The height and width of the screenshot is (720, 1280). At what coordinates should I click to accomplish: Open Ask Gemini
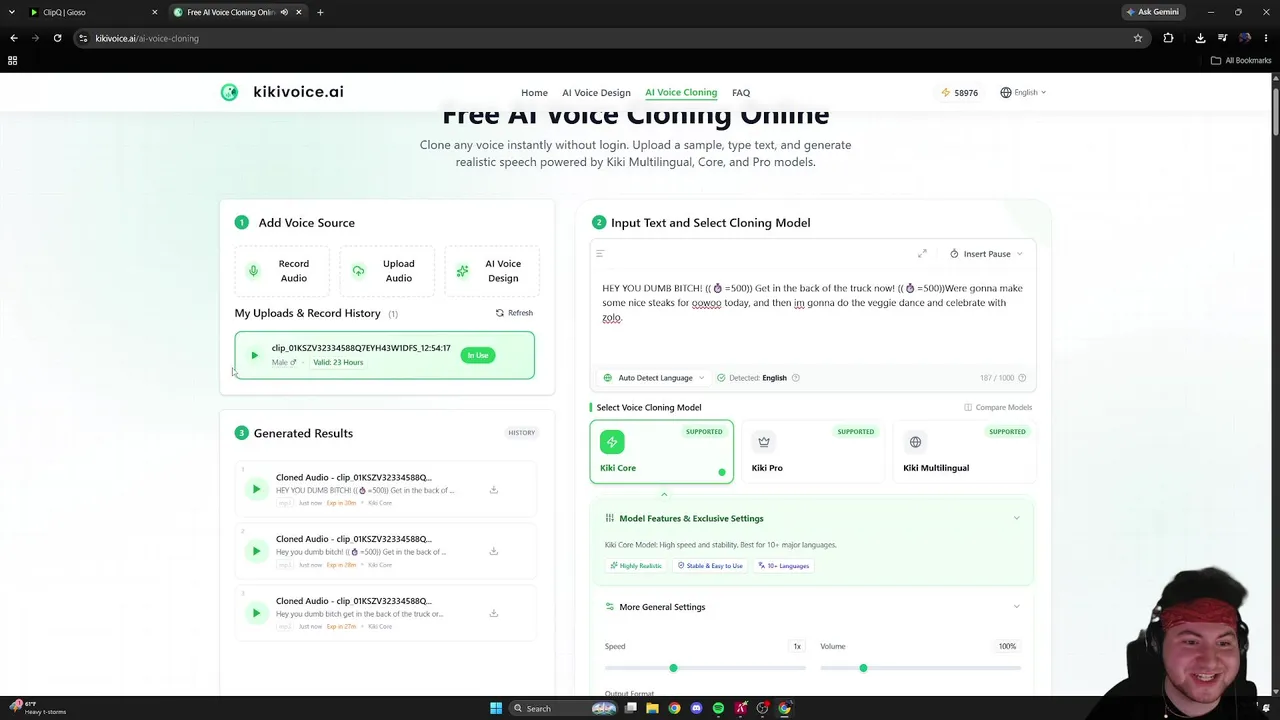point(1152,12)
